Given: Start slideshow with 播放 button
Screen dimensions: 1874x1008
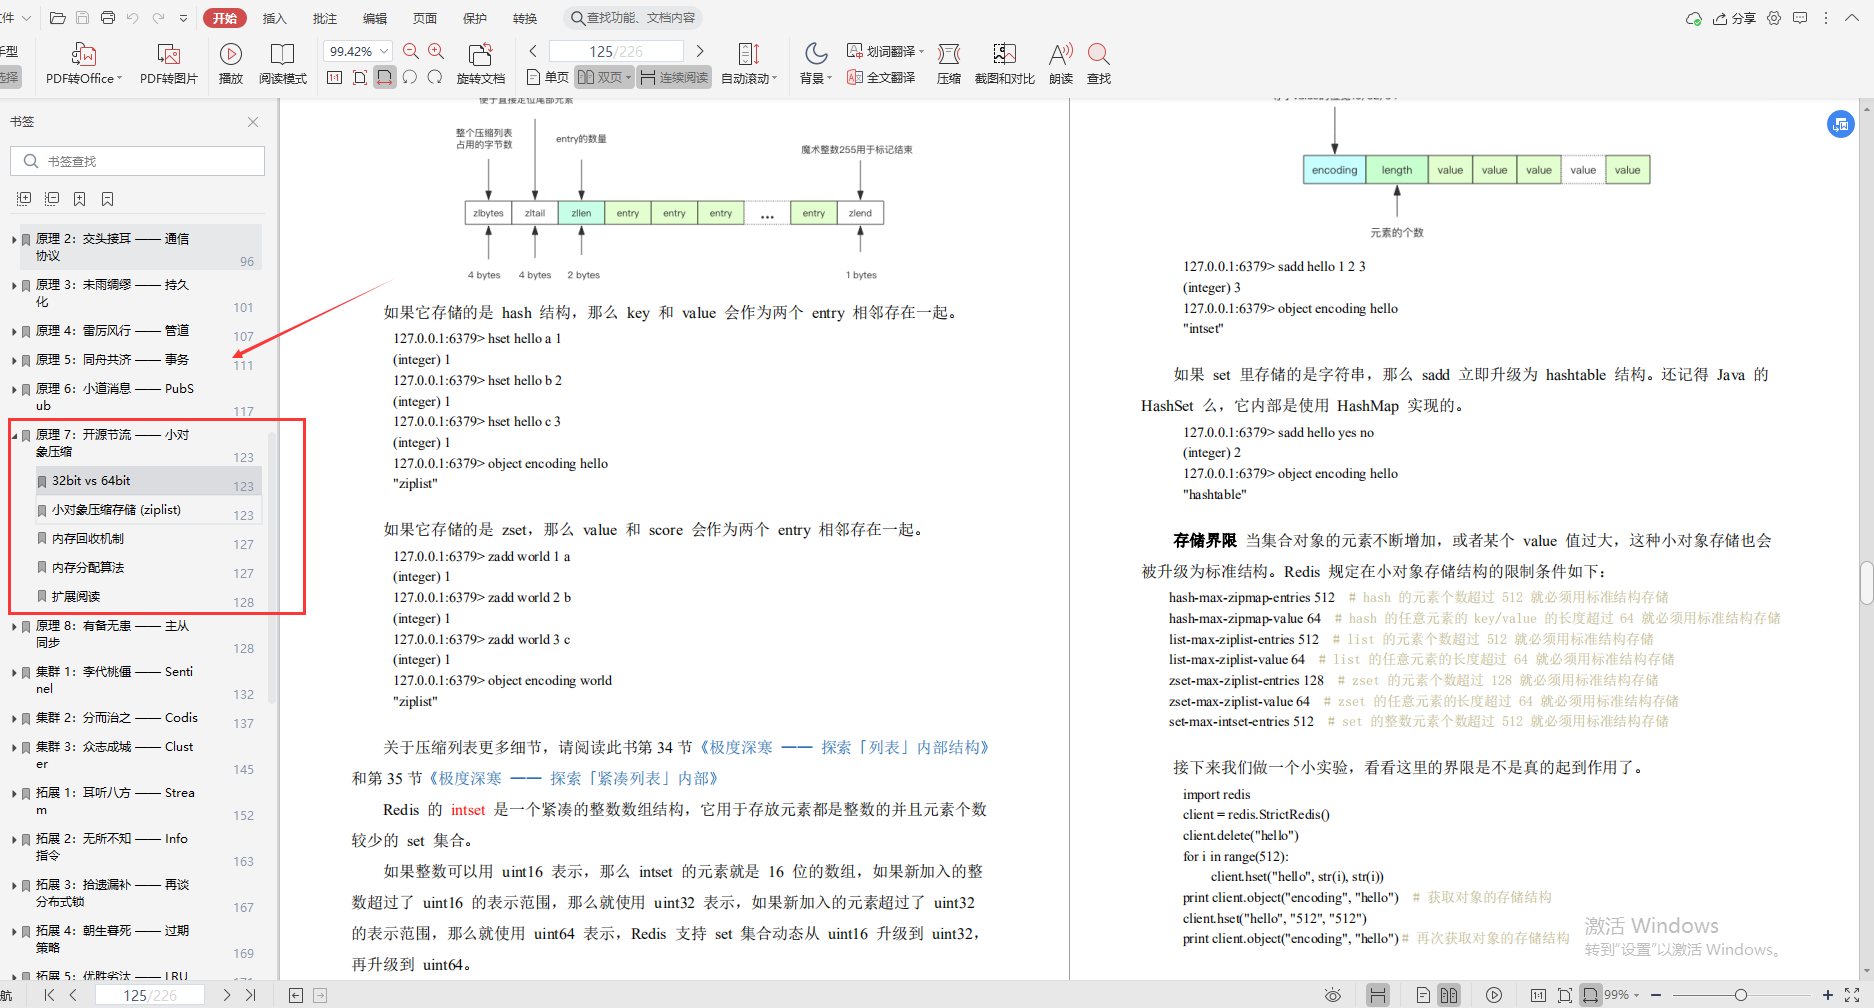Looking at the screenshot, I should pos(231,63).
